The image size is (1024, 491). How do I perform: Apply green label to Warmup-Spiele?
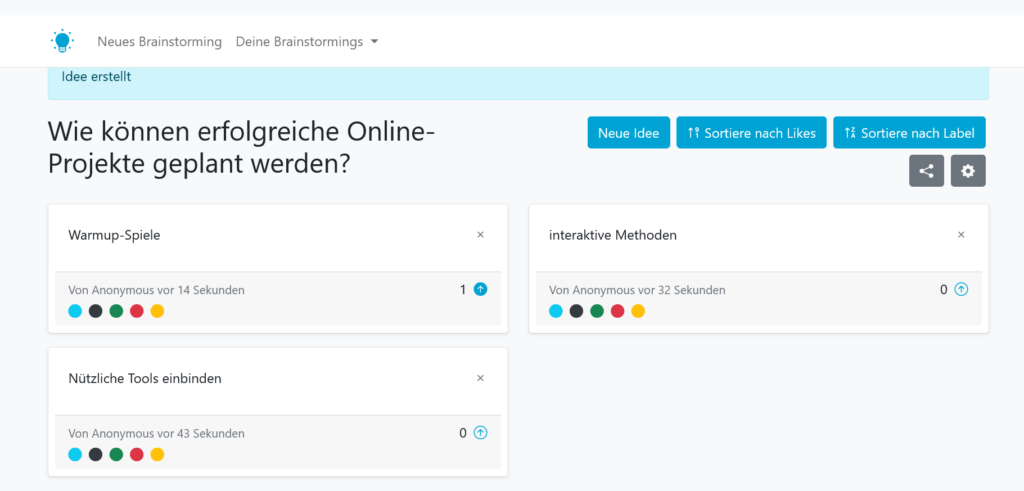[x=116, y=311]
